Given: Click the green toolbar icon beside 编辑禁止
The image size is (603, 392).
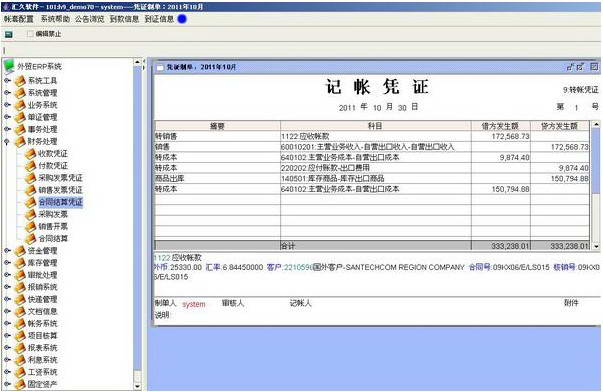Looking at the screenshot, I should (8, 35).
